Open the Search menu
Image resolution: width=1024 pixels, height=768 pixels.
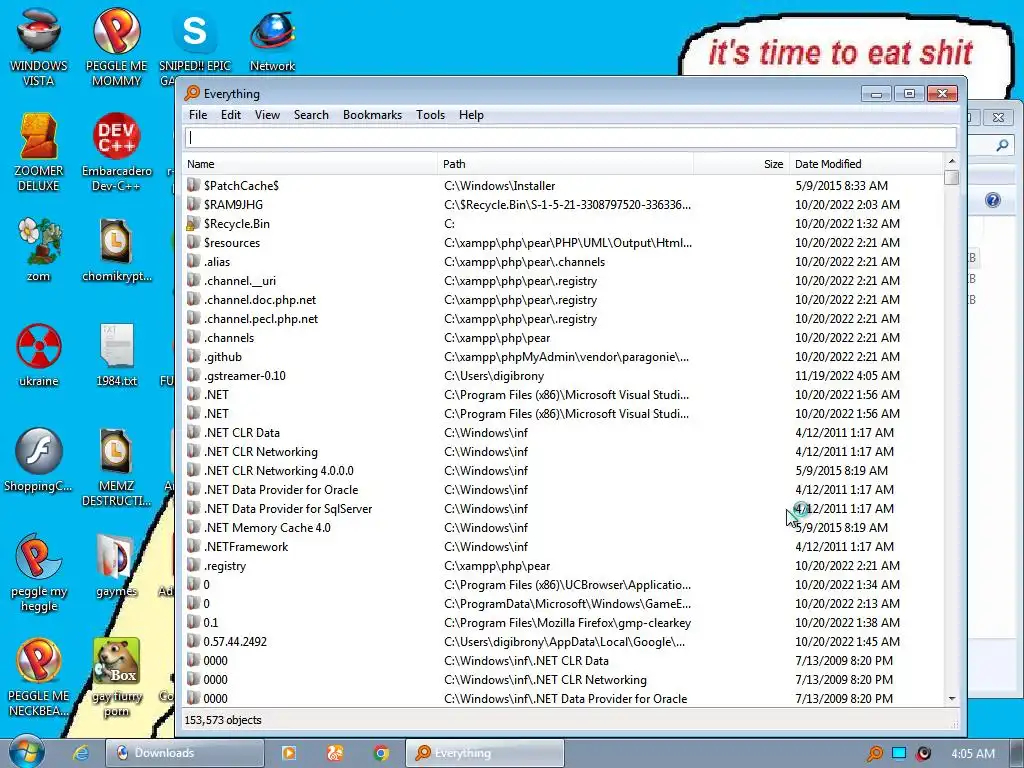pos(311,115)
